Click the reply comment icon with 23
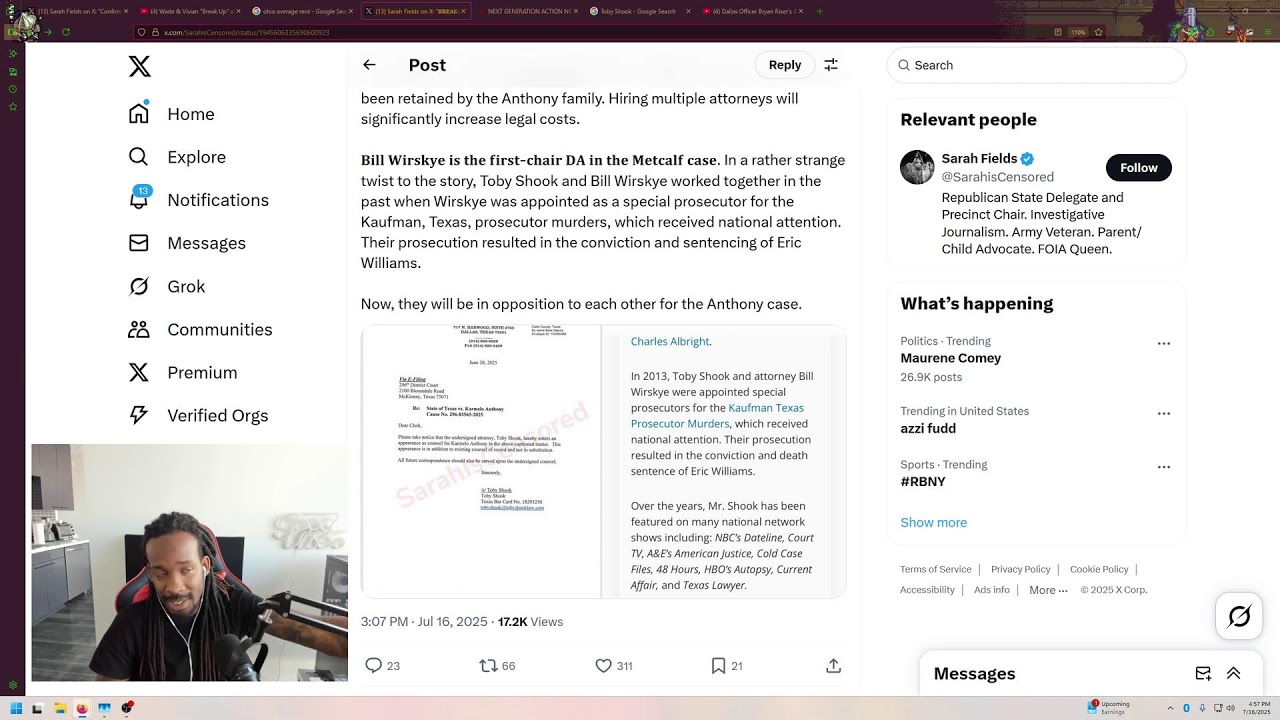Viewport: 1280px width, 720px height. coord(374,665)
